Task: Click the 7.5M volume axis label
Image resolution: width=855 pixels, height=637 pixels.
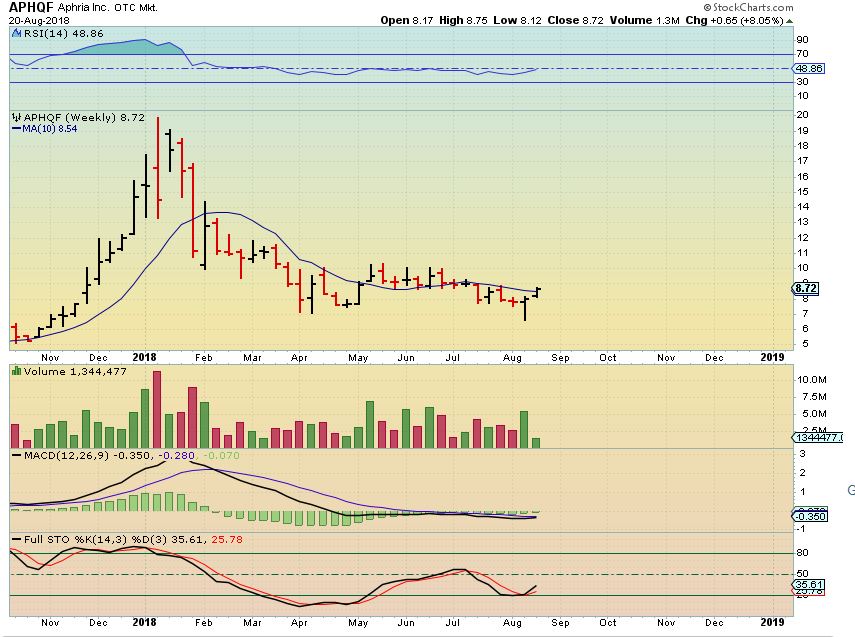Action: point(814,396)
